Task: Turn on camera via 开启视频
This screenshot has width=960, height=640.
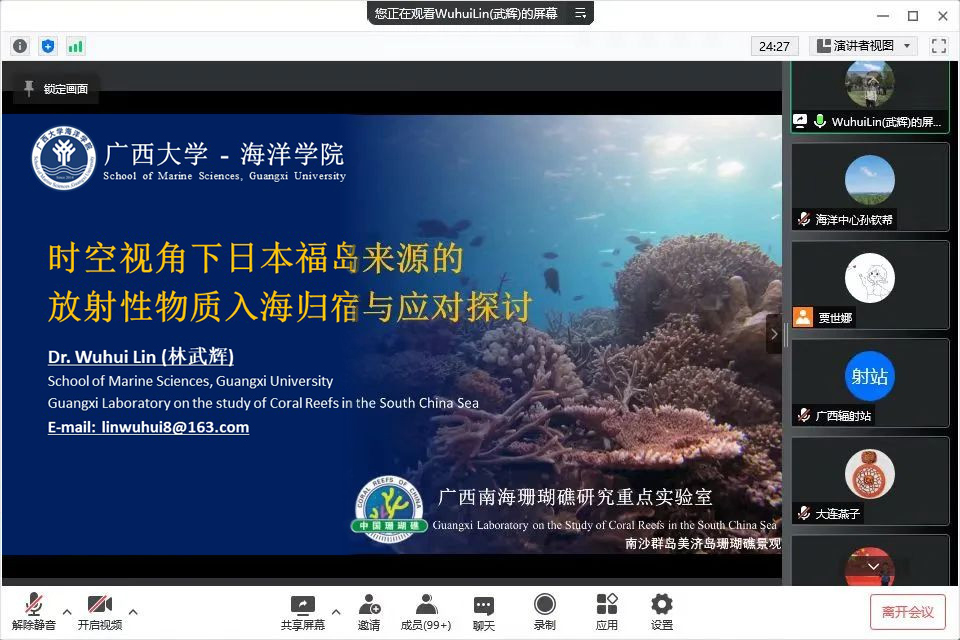Action: 100,611
